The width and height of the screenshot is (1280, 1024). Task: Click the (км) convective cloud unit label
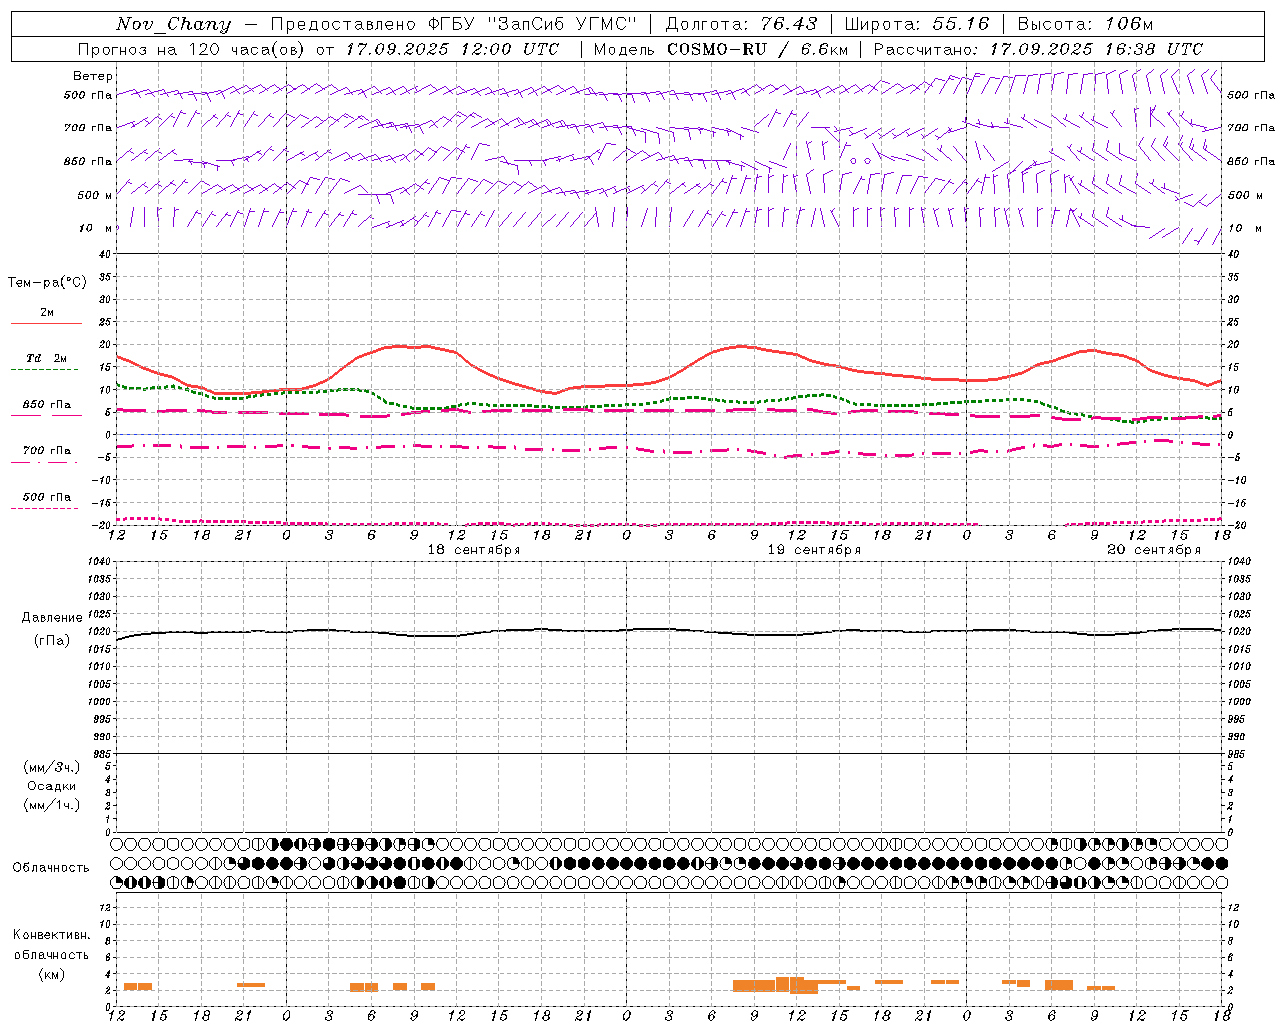51,974
